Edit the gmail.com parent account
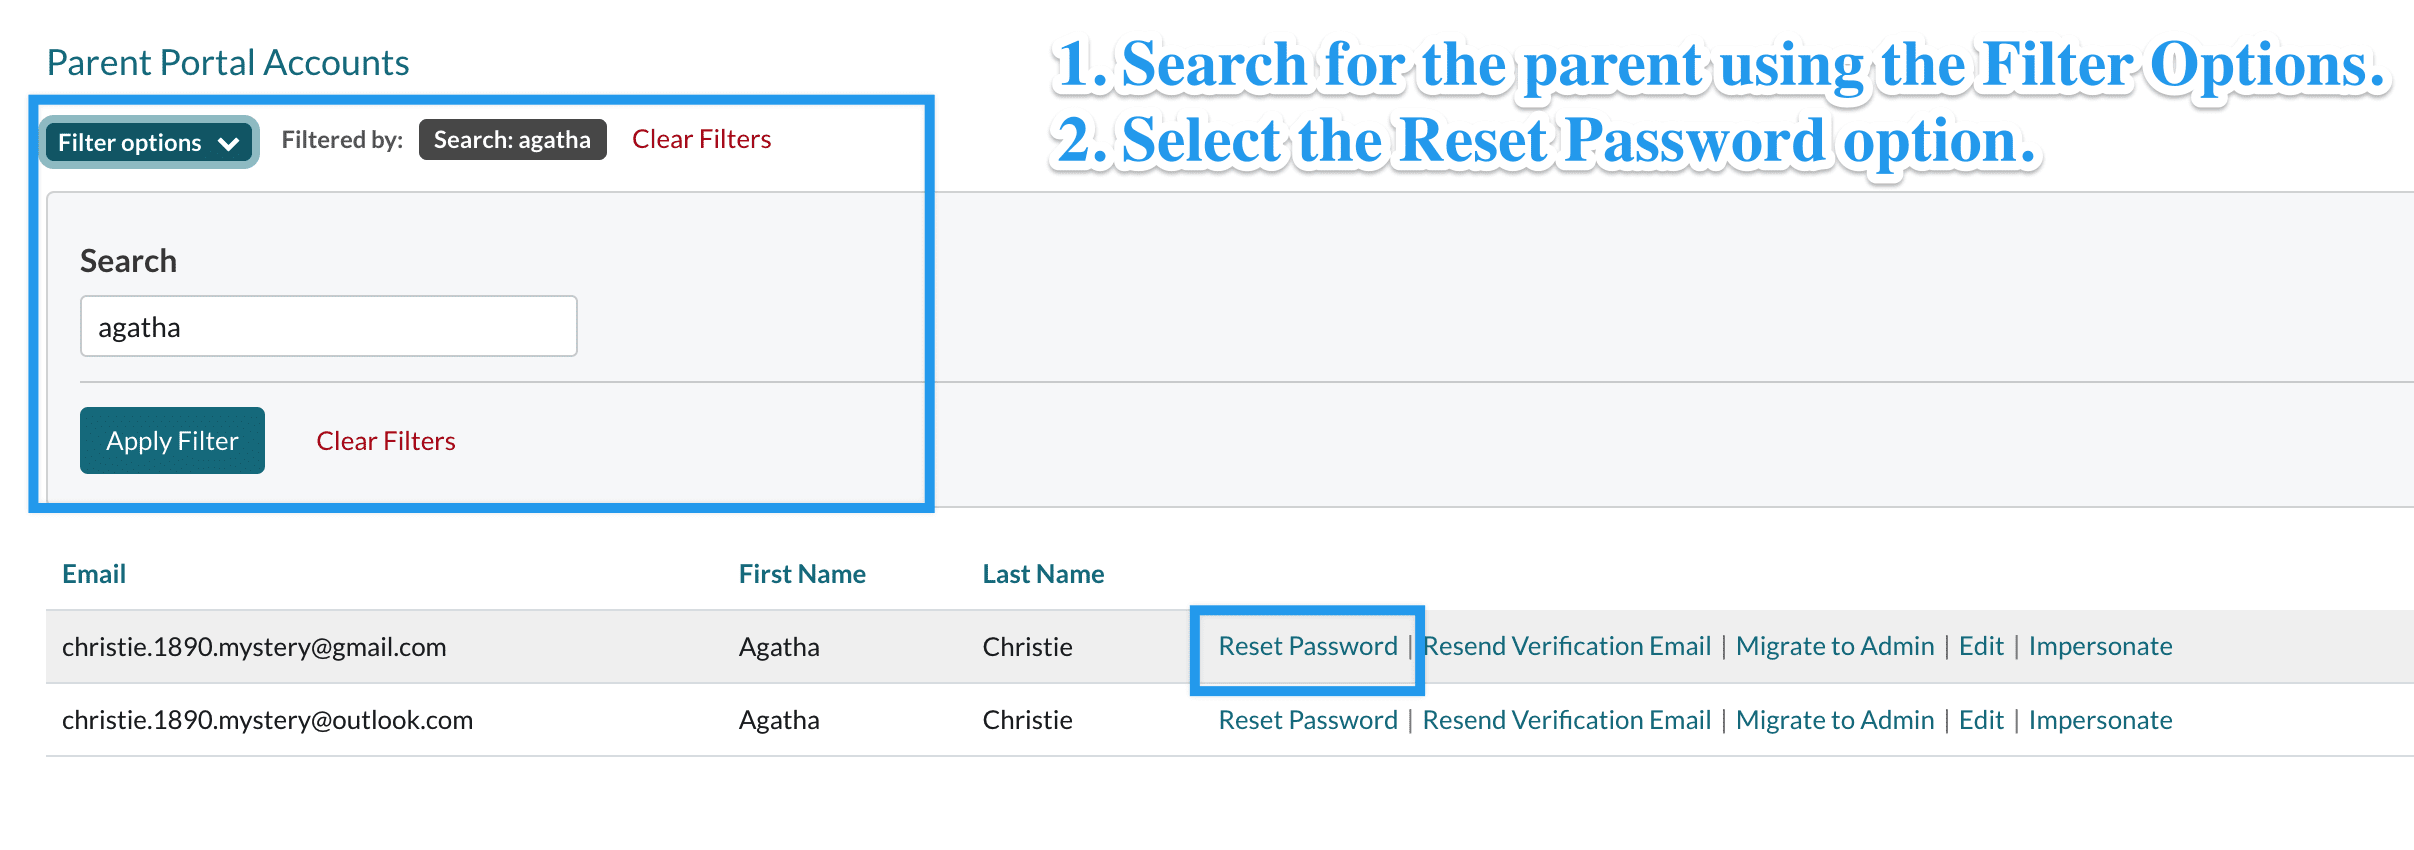Screen dimensions: 2414x850 1980,646
